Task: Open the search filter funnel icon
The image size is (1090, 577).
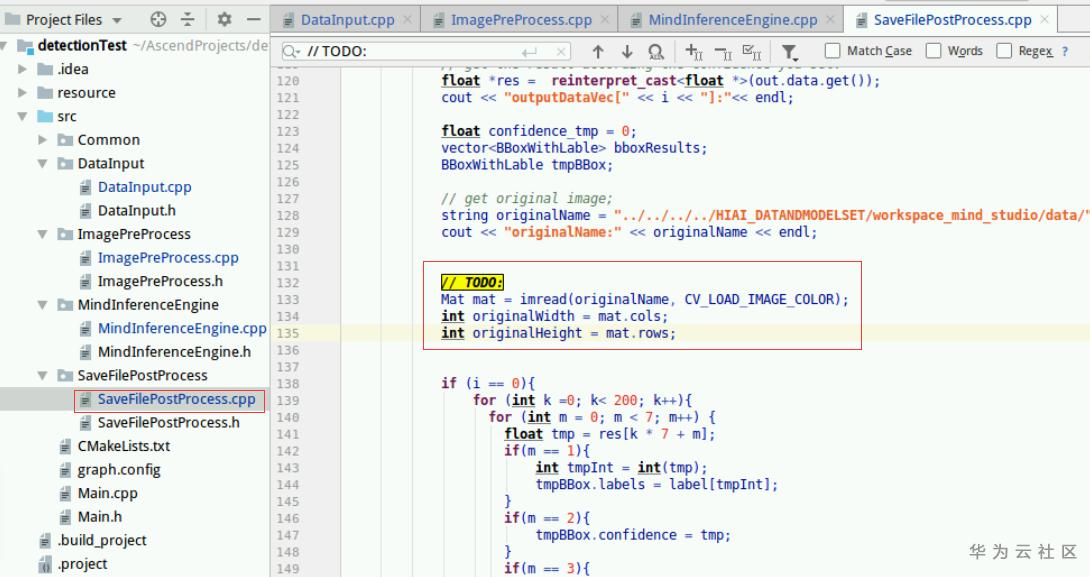Action: pyautogui.click(x=789, y=52)
